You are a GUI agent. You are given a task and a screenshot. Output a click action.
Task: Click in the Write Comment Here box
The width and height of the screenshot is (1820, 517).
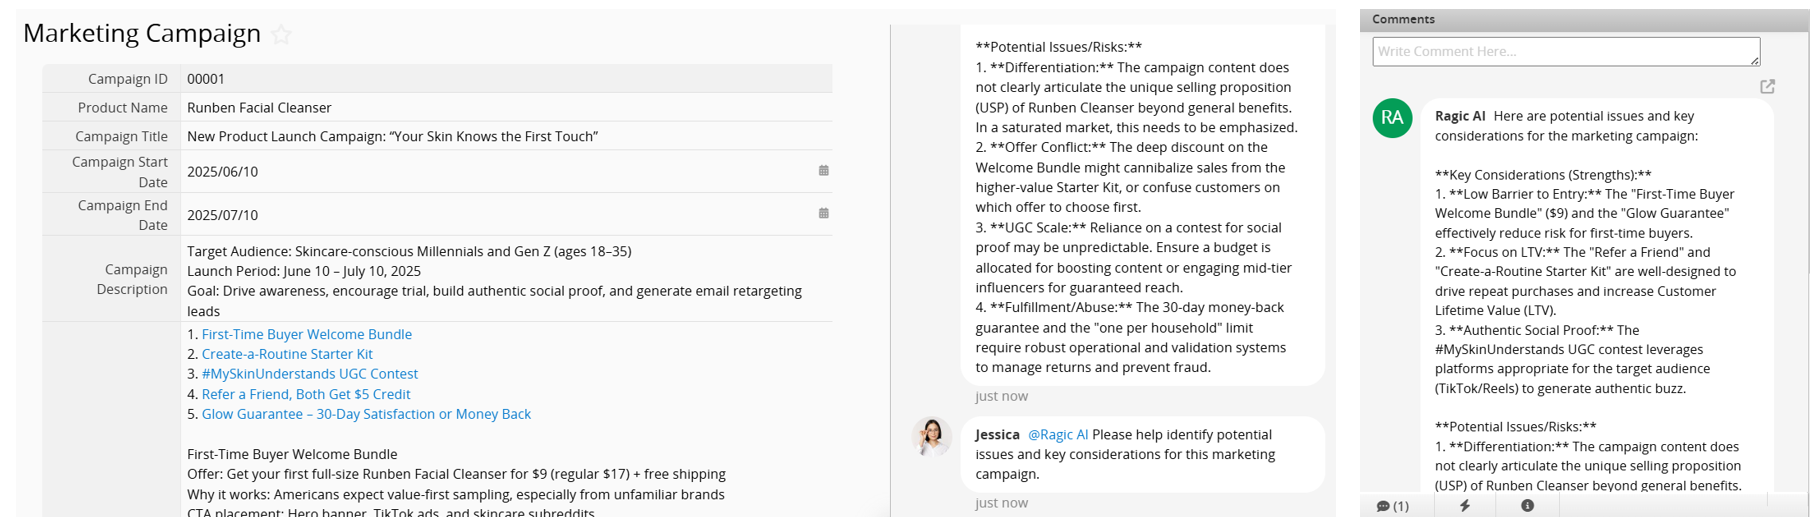(1565, 52)
